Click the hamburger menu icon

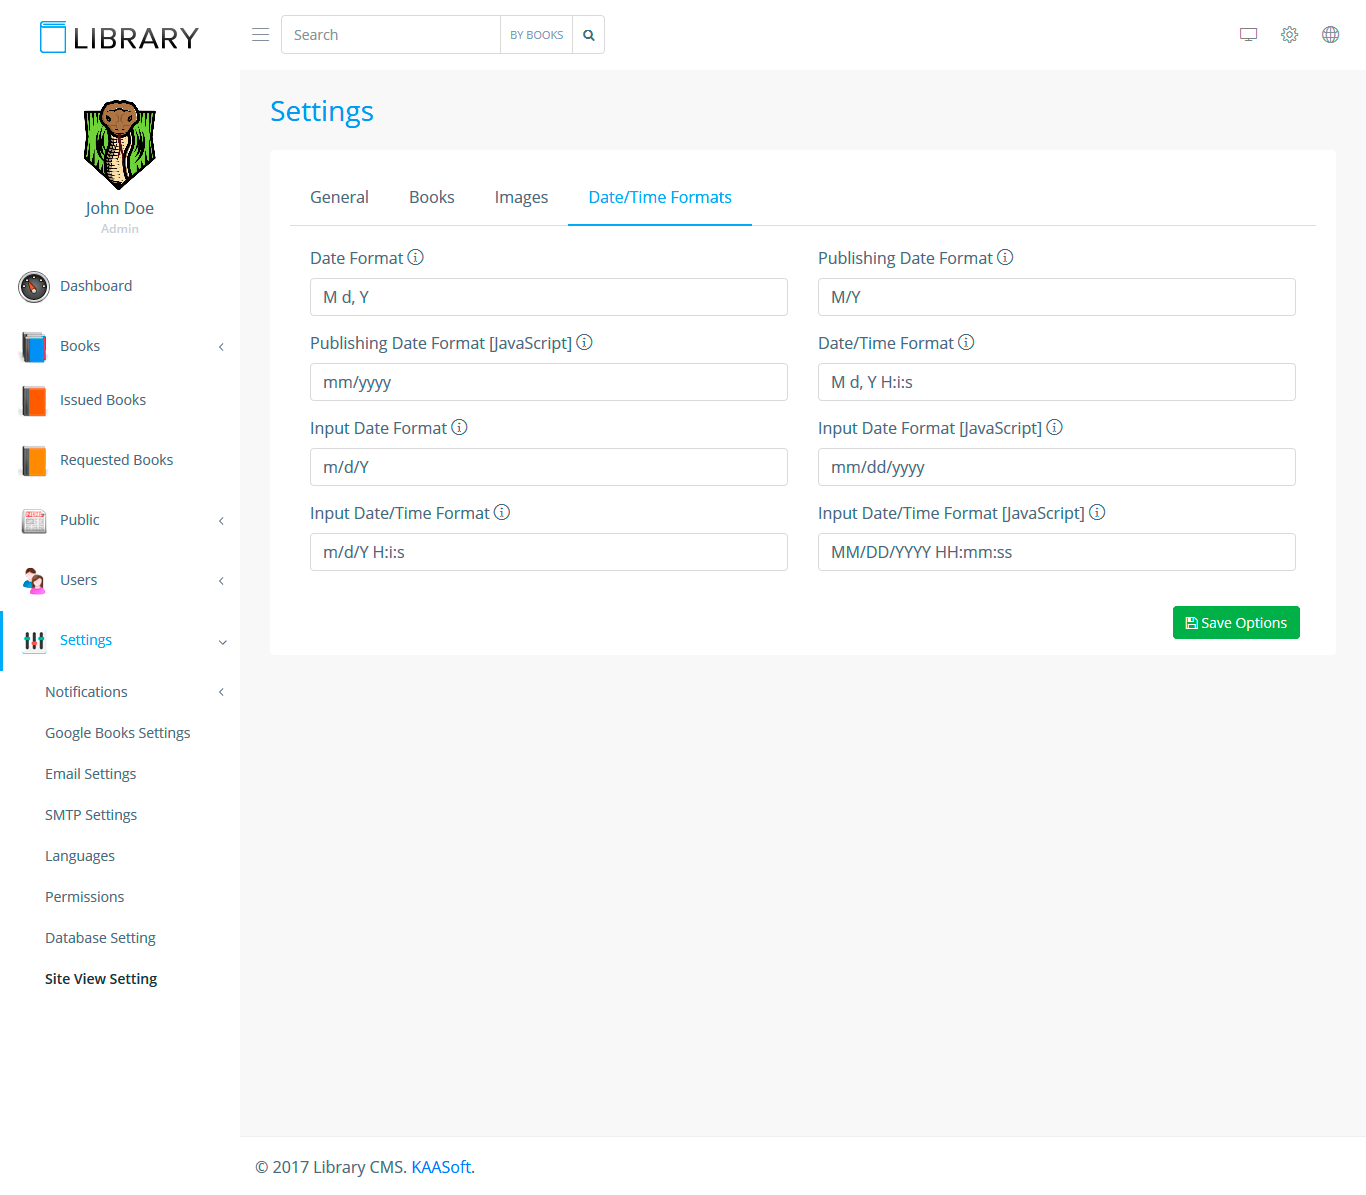tap(260, 35)
